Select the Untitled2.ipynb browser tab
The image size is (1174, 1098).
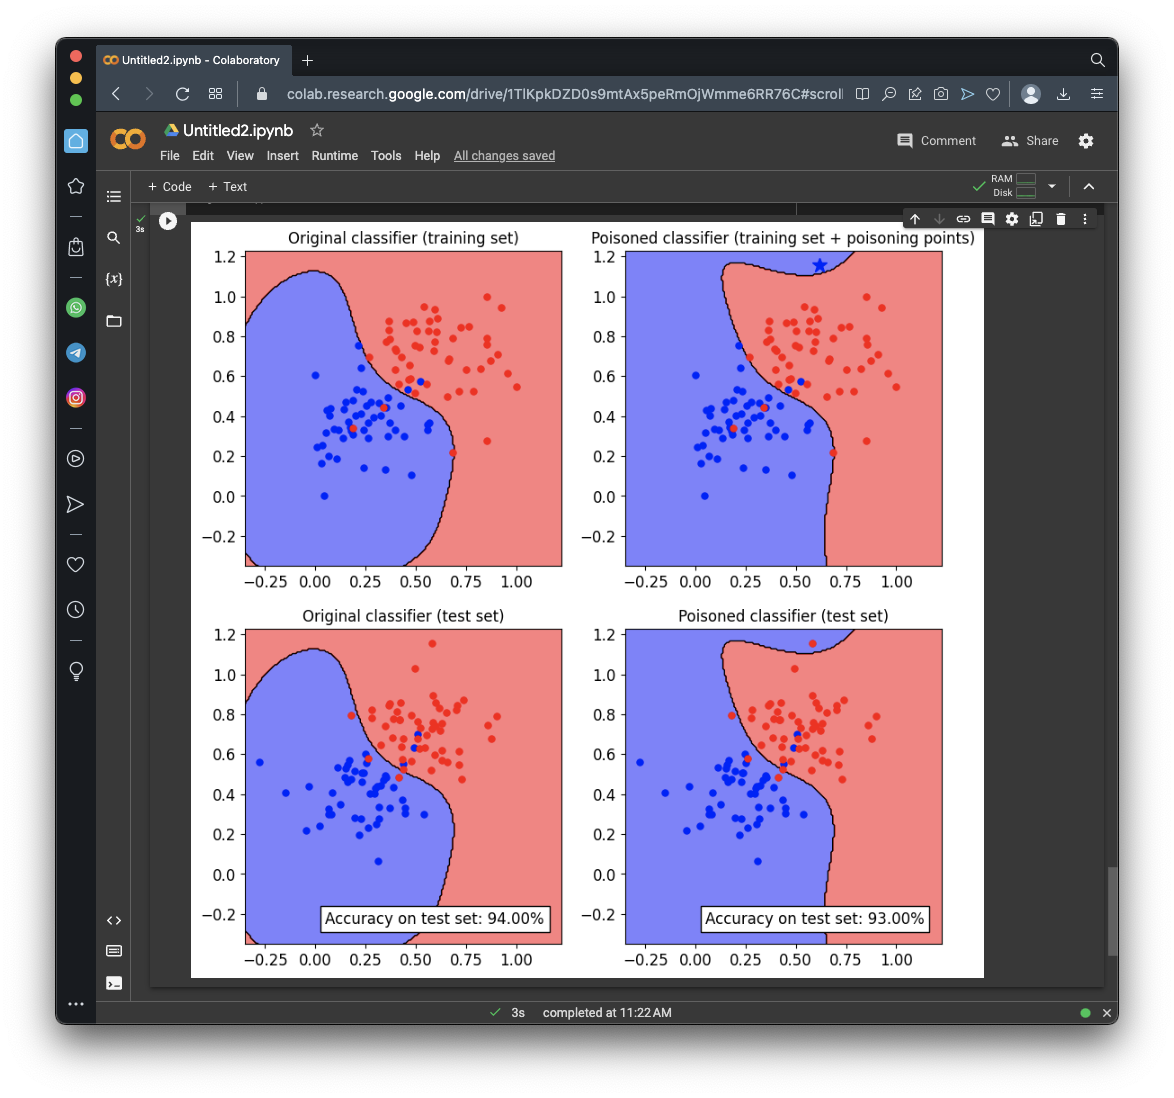(x=192, y=60)
